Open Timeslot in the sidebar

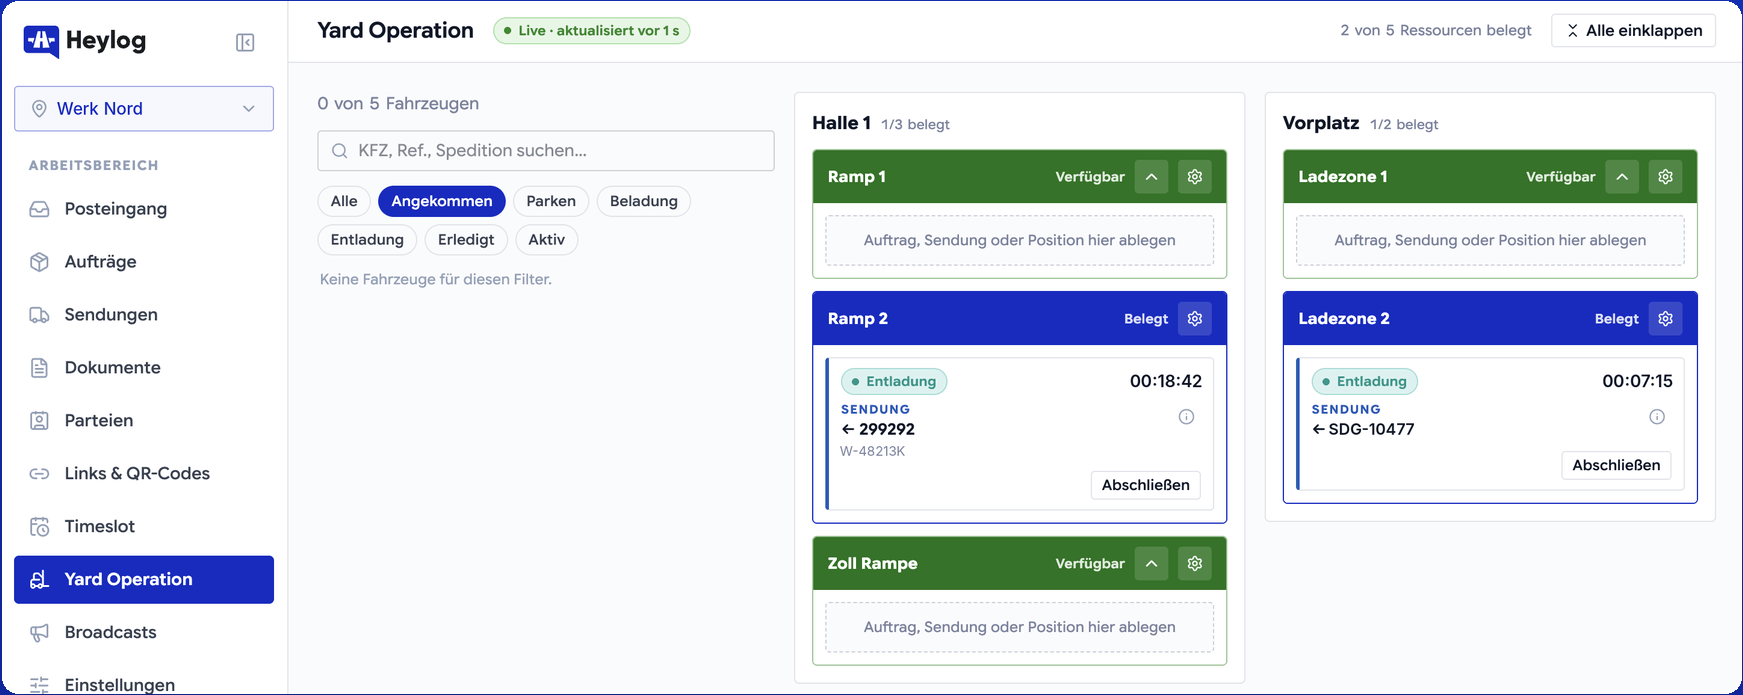[144, 527]
